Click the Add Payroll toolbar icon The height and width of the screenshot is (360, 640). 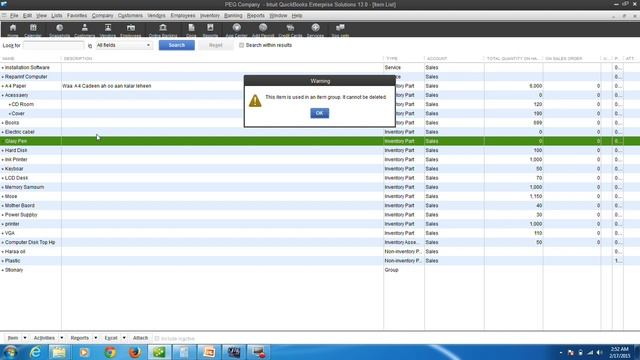263,29
